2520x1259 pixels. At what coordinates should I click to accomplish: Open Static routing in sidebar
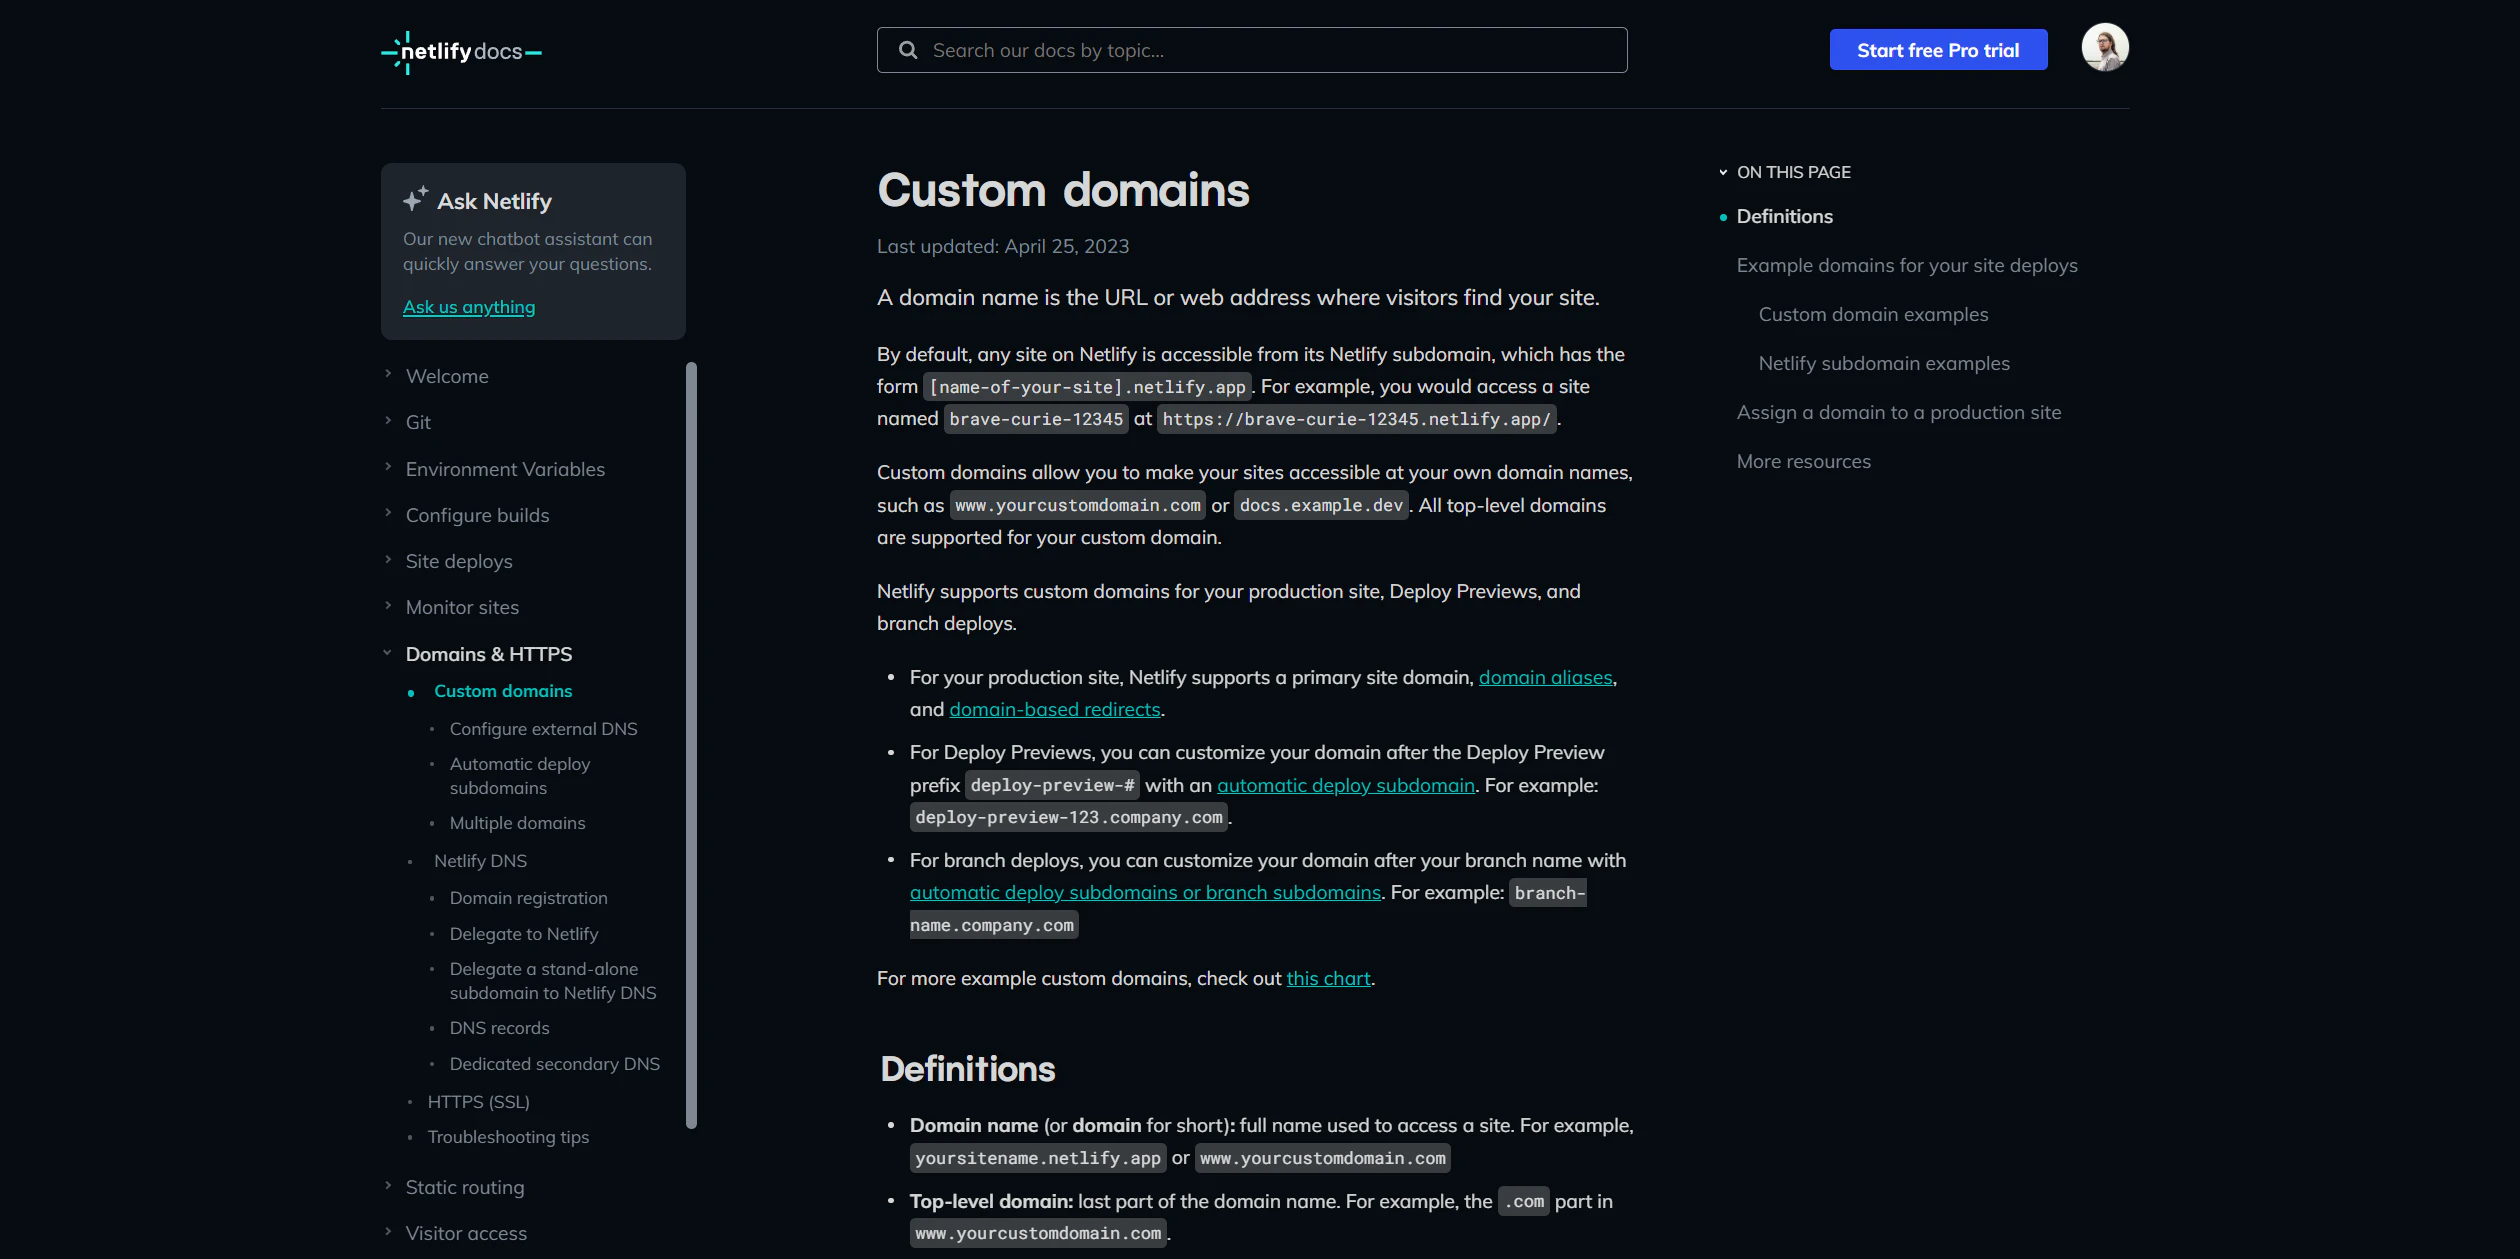(x=465, y=1187)
